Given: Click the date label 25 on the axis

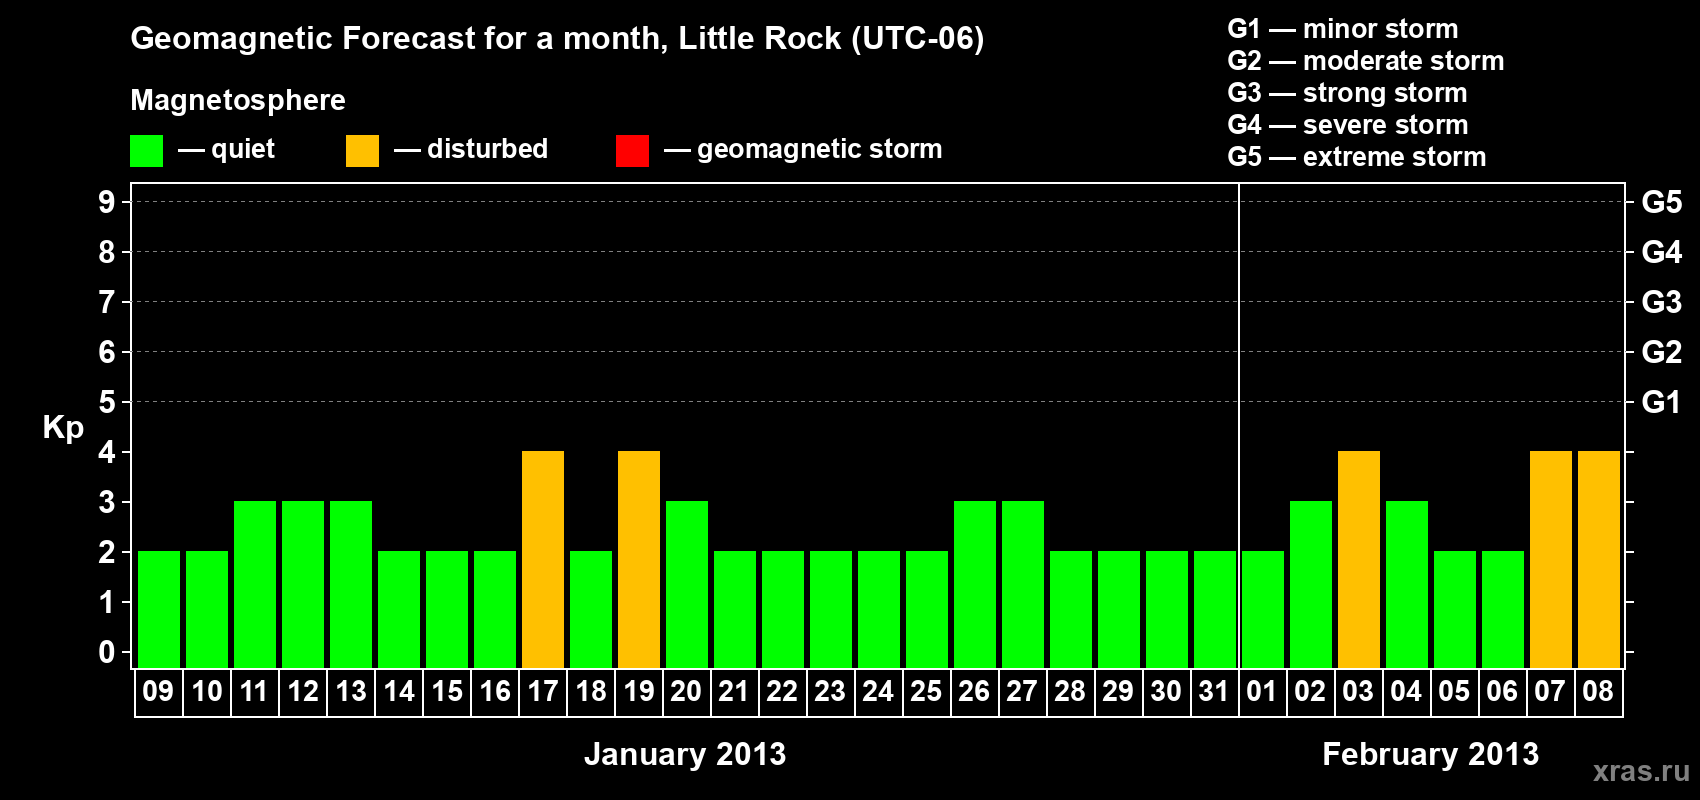Looking at the screenshot, I should [x=927, y=692].
